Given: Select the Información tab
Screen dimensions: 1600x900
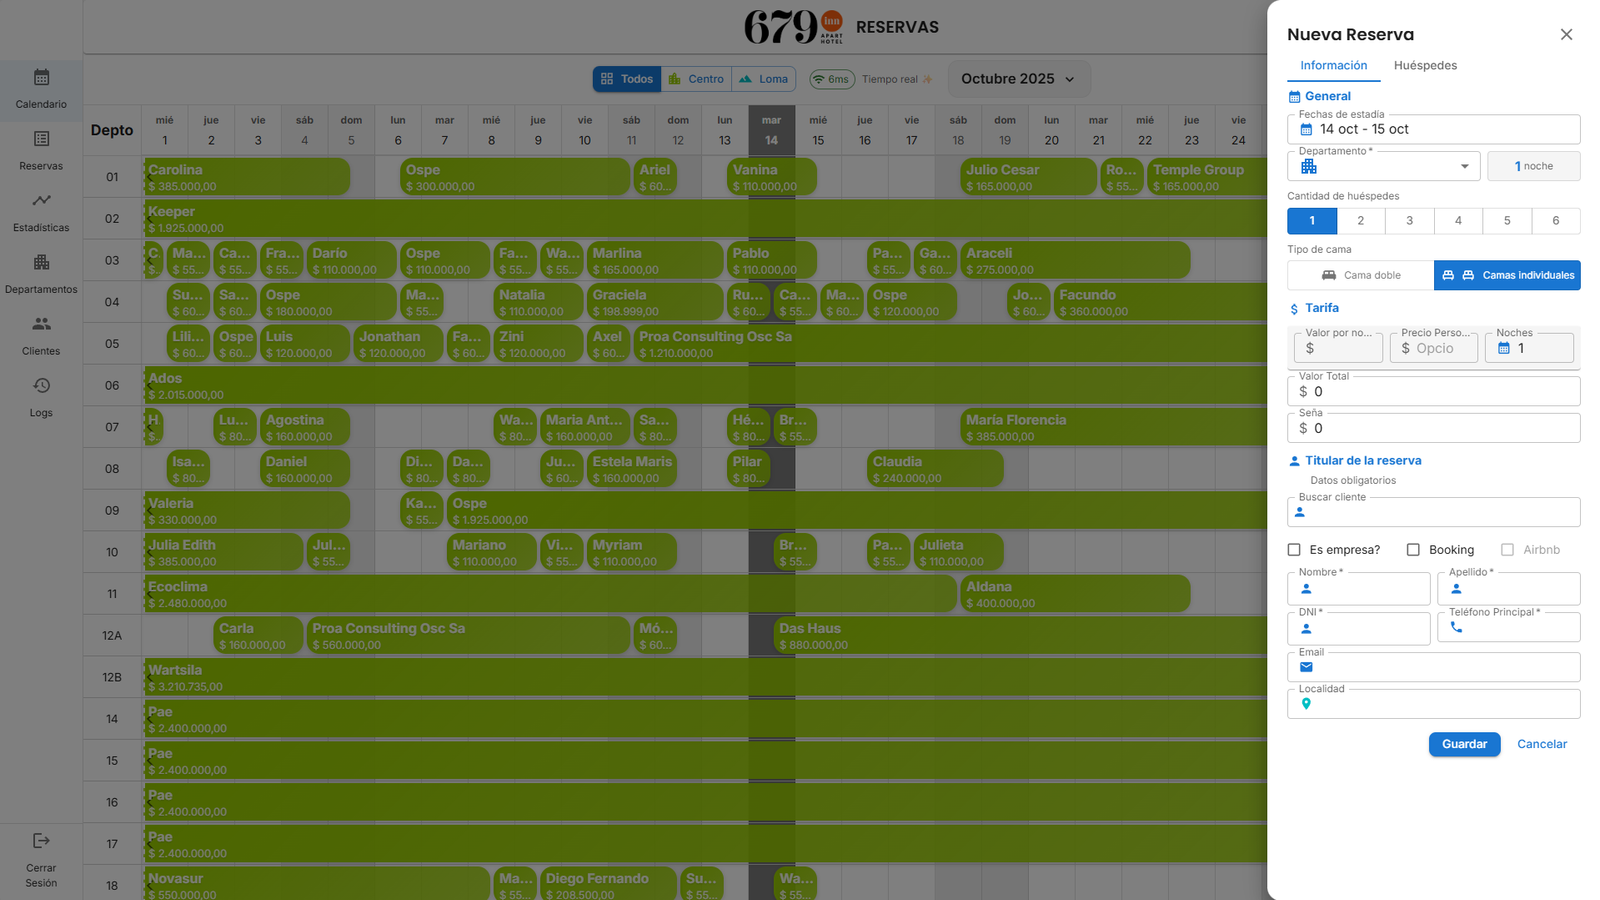Looking at the screenshot, I should coord(1333,66).
